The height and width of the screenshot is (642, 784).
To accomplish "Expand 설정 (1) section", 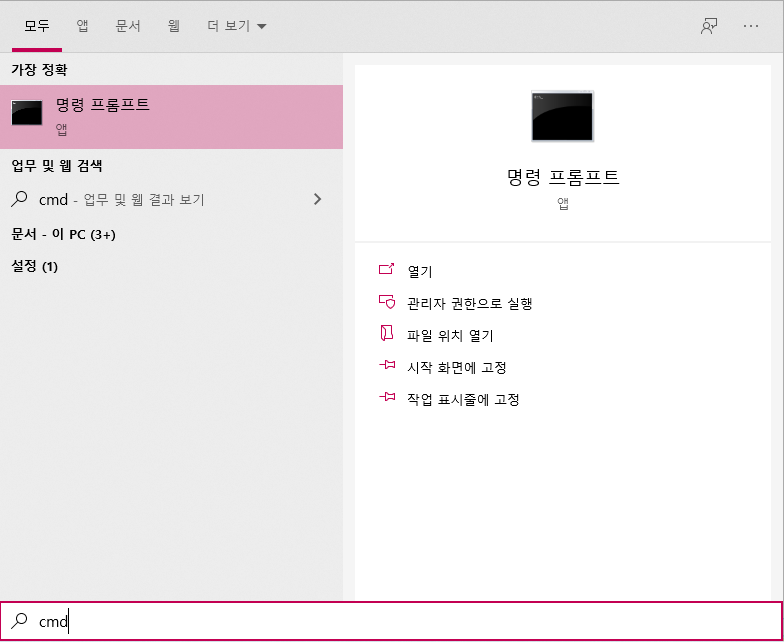I will (x=34, y=266).
